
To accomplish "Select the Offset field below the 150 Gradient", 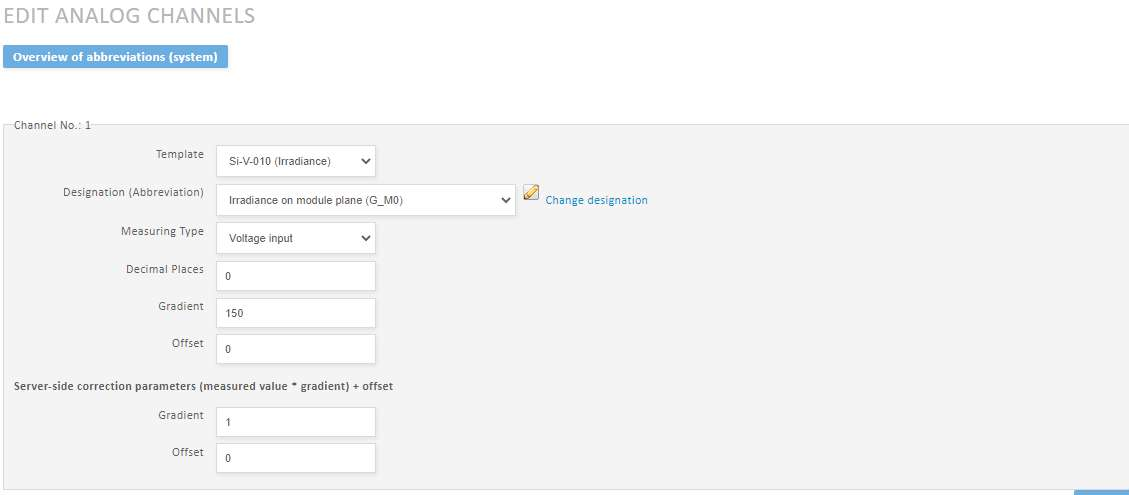I will [296, 350].
